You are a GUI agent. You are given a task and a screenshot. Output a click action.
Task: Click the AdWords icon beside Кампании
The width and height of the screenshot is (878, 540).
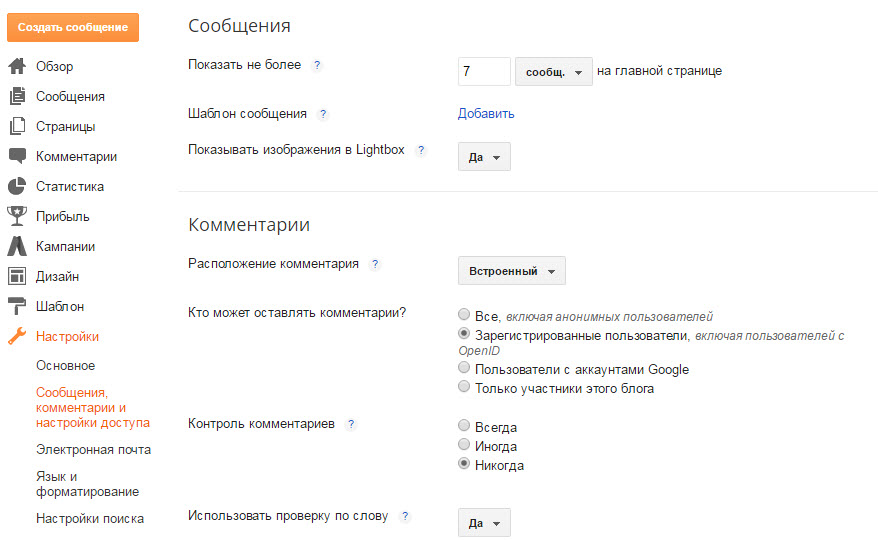16,246
